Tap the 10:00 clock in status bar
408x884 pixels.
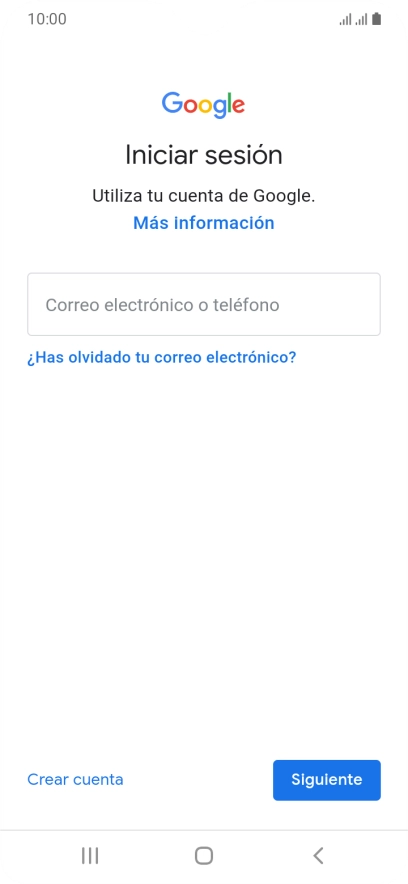click(47, 19)
